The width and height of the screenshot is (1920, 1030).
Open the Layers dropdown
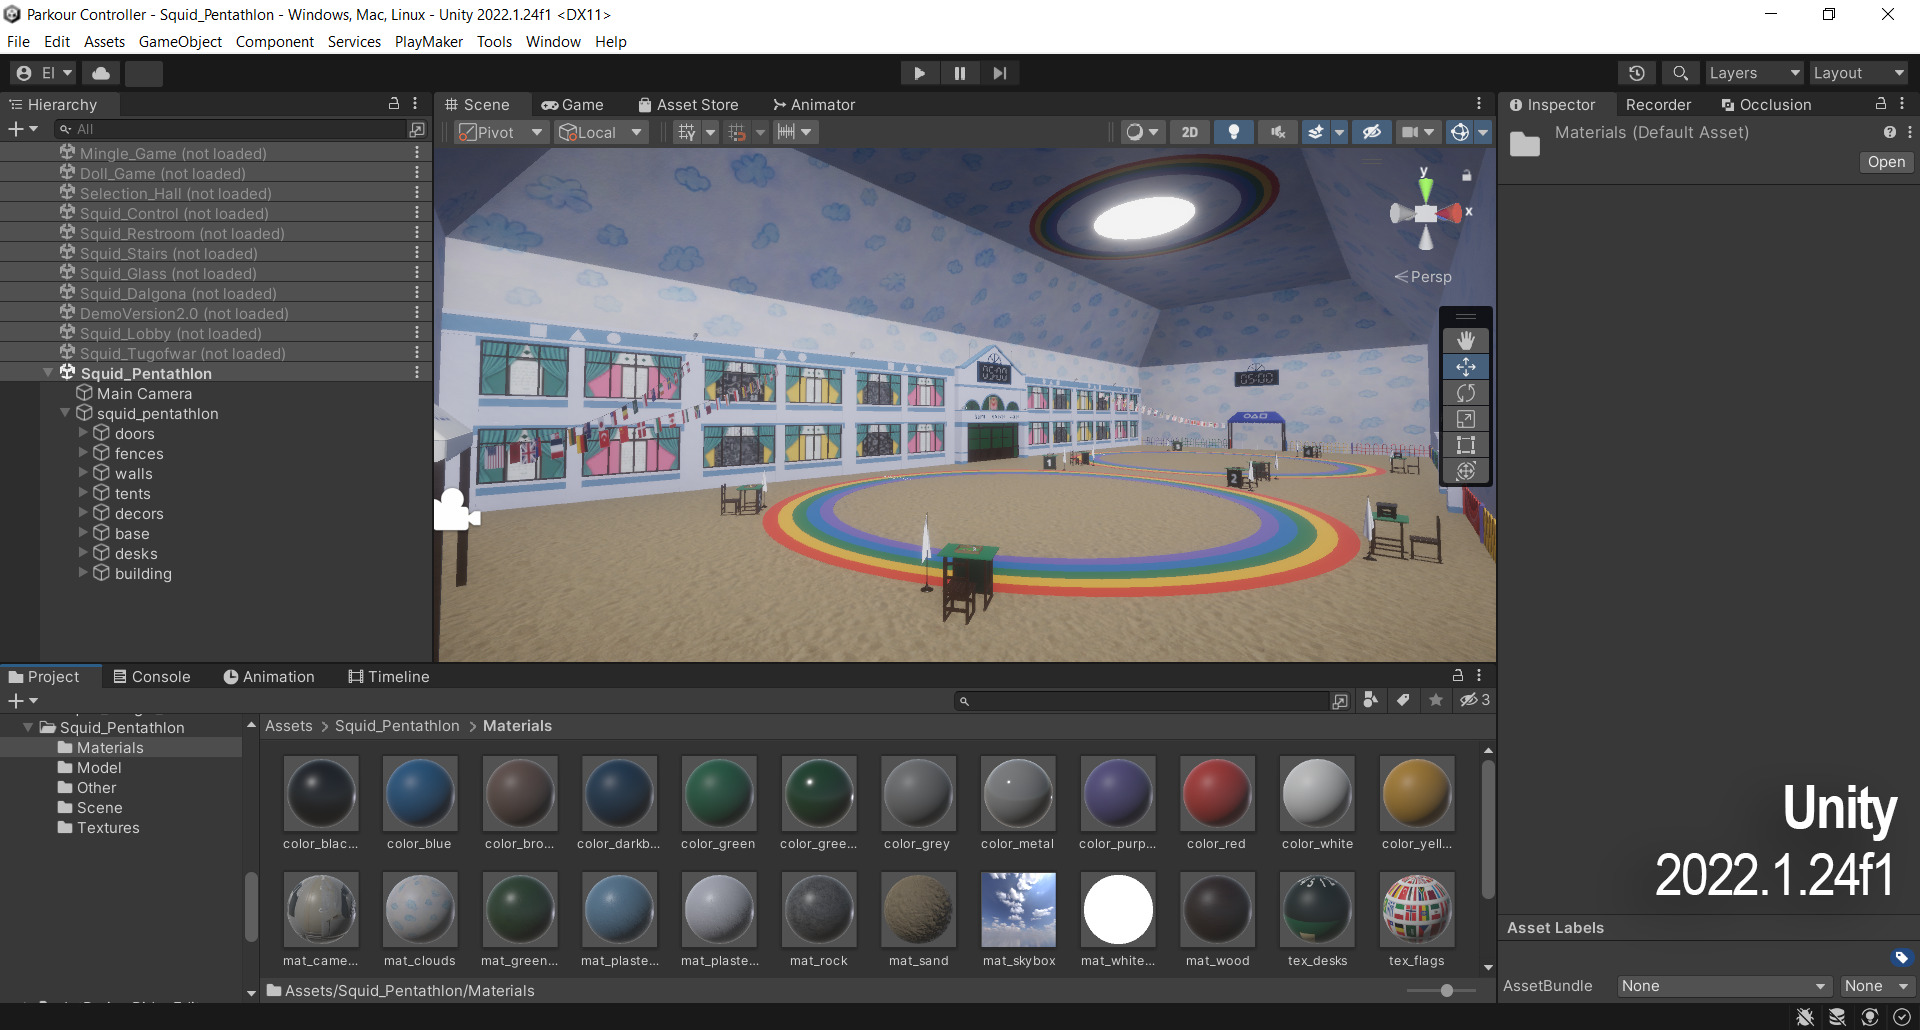pos(1754,73)
